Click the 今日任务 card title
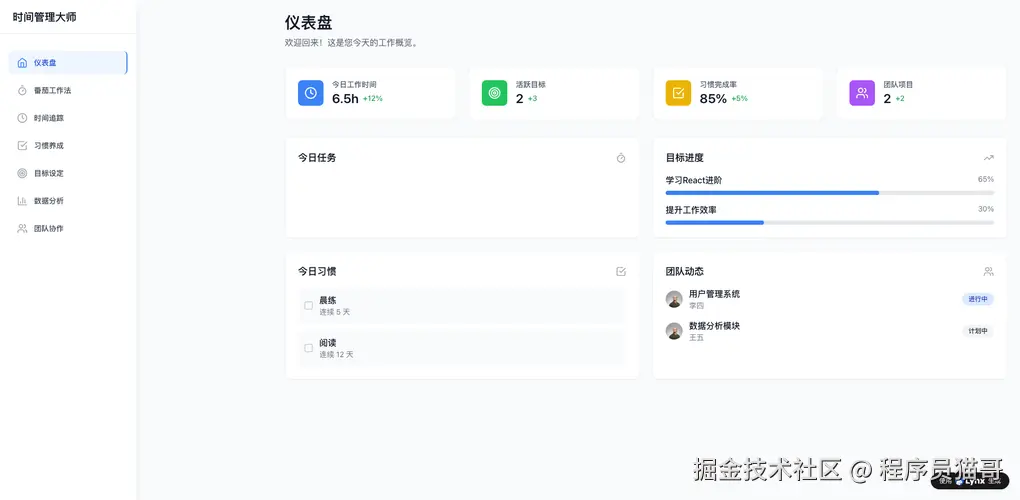1020x500 pixels. point(317,157)
